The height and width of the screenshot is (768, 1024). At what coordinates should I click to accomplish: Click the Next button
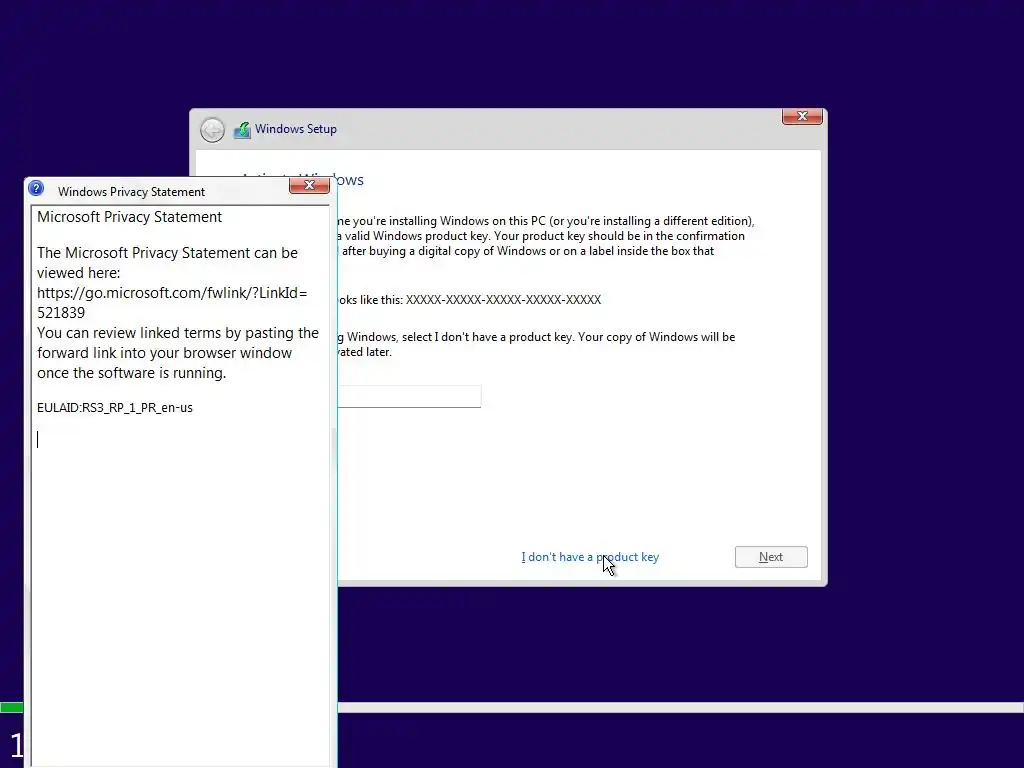click(x=771, y=557)
